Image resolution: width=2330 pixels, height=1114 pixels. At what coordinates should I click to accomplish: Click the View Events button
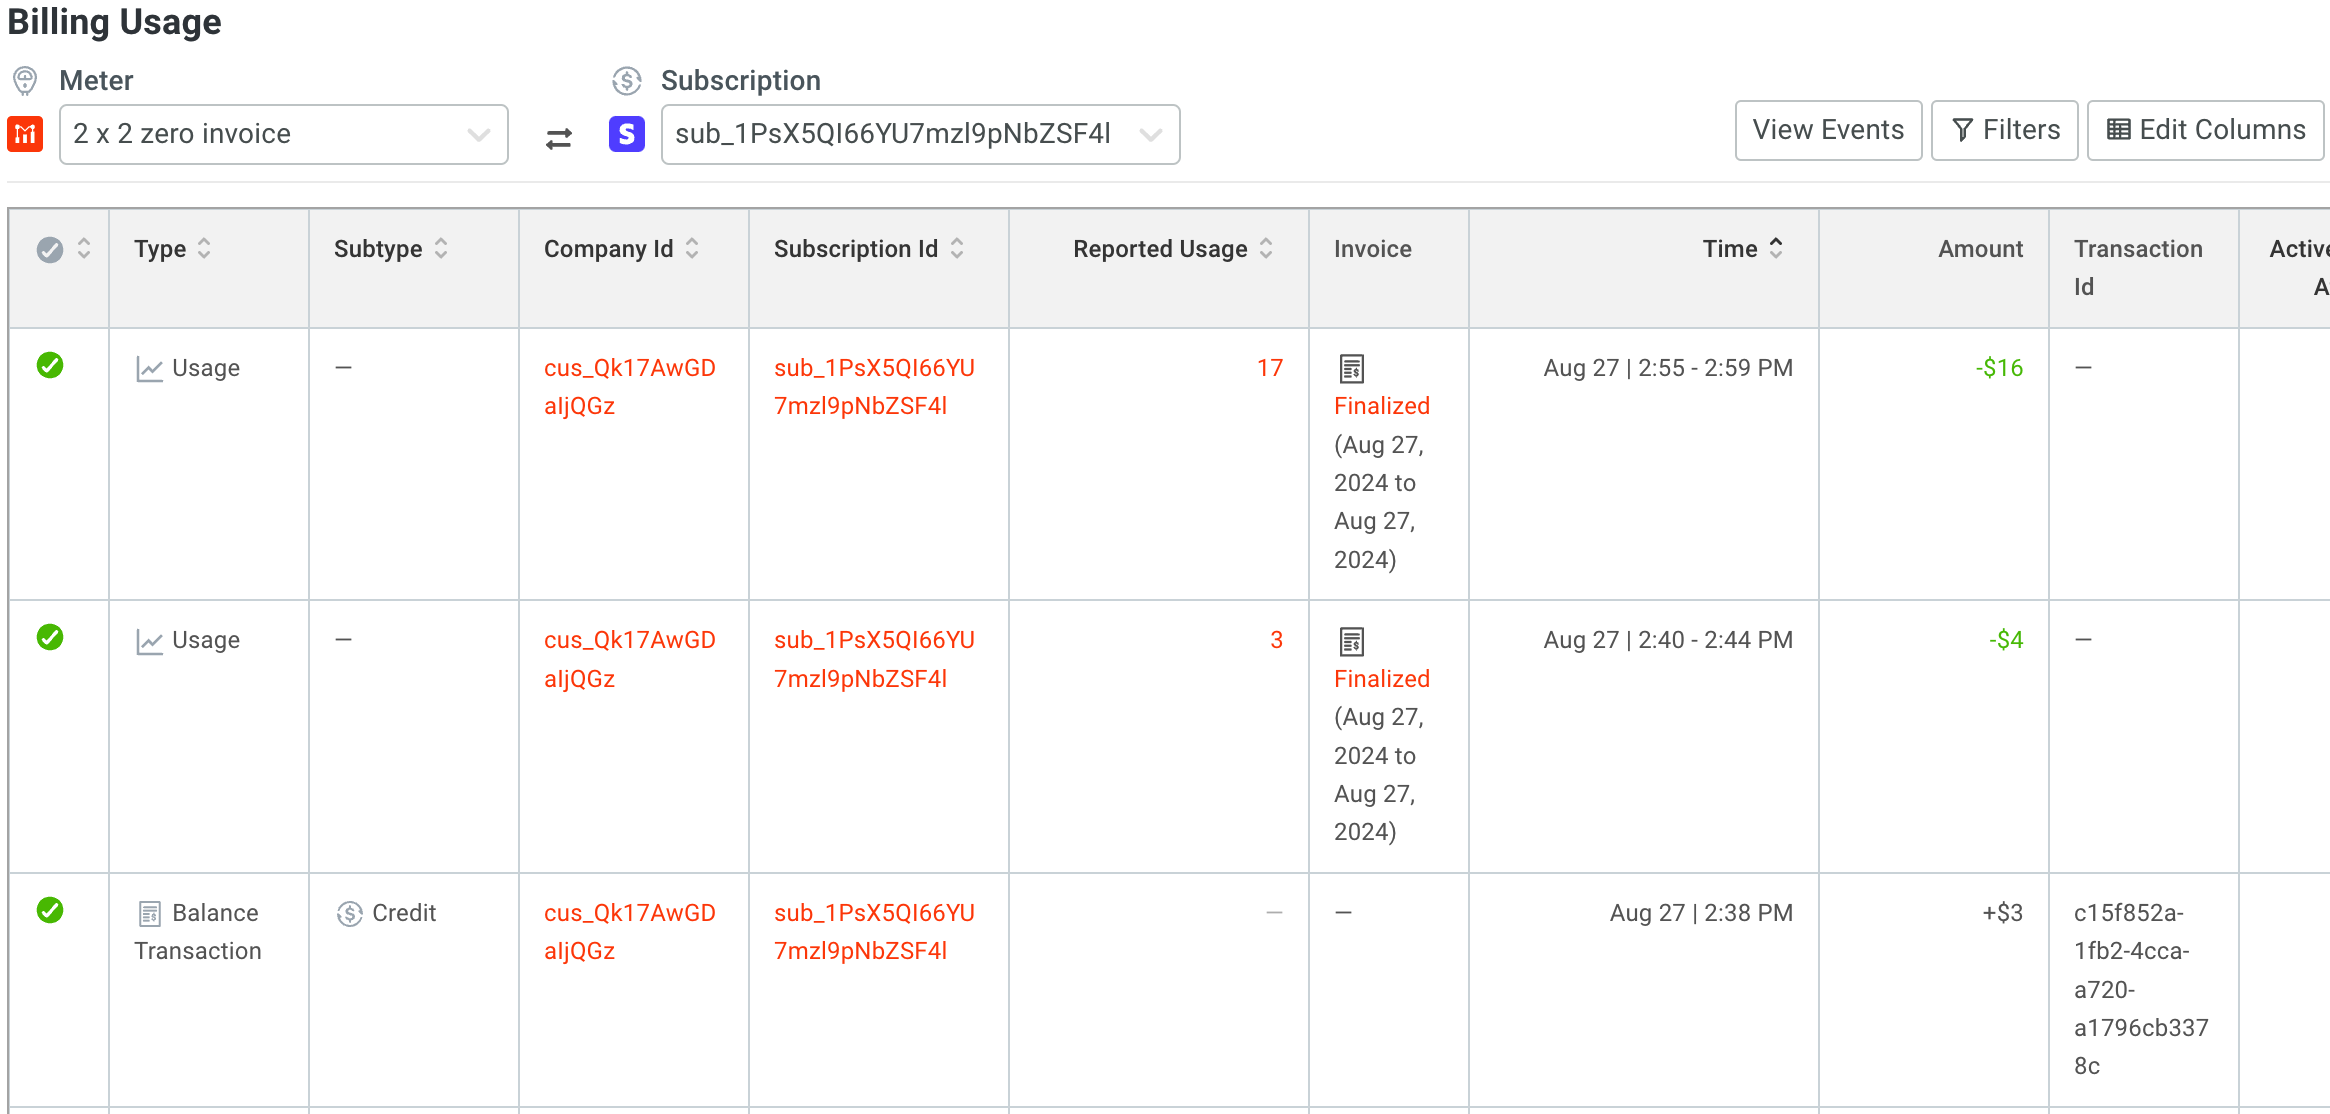click(1827, 130)
